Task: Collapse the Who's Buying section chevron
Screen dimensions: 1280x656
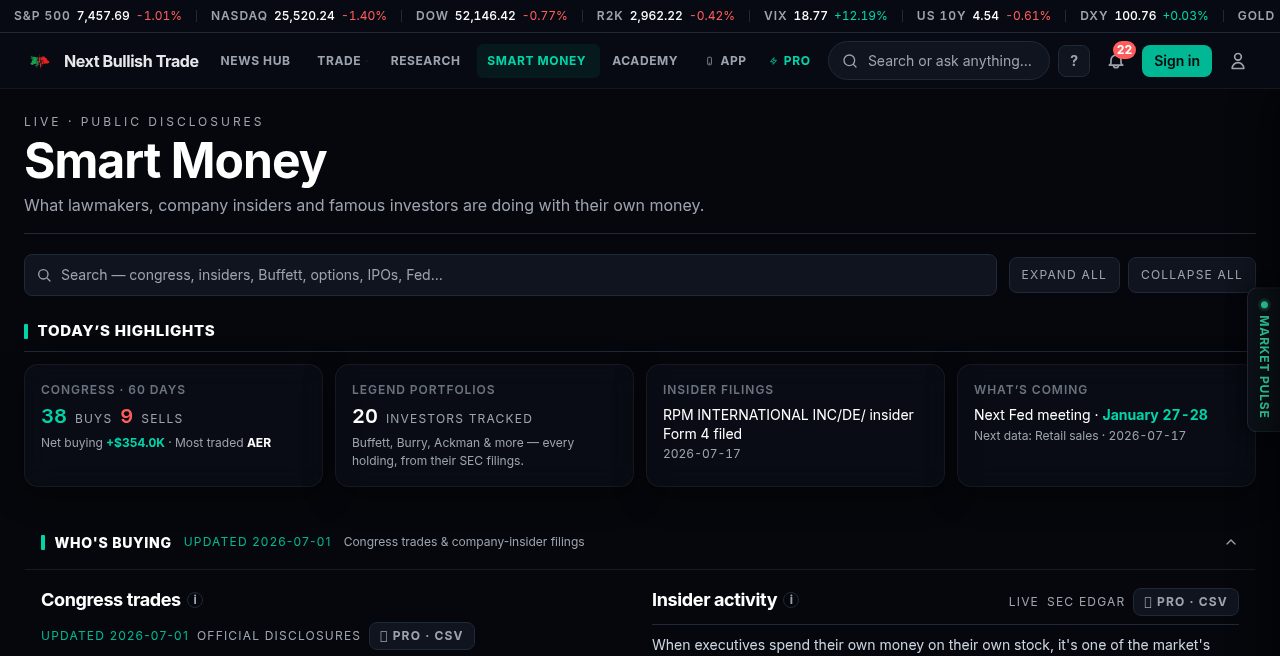Action: (1231, 542)
